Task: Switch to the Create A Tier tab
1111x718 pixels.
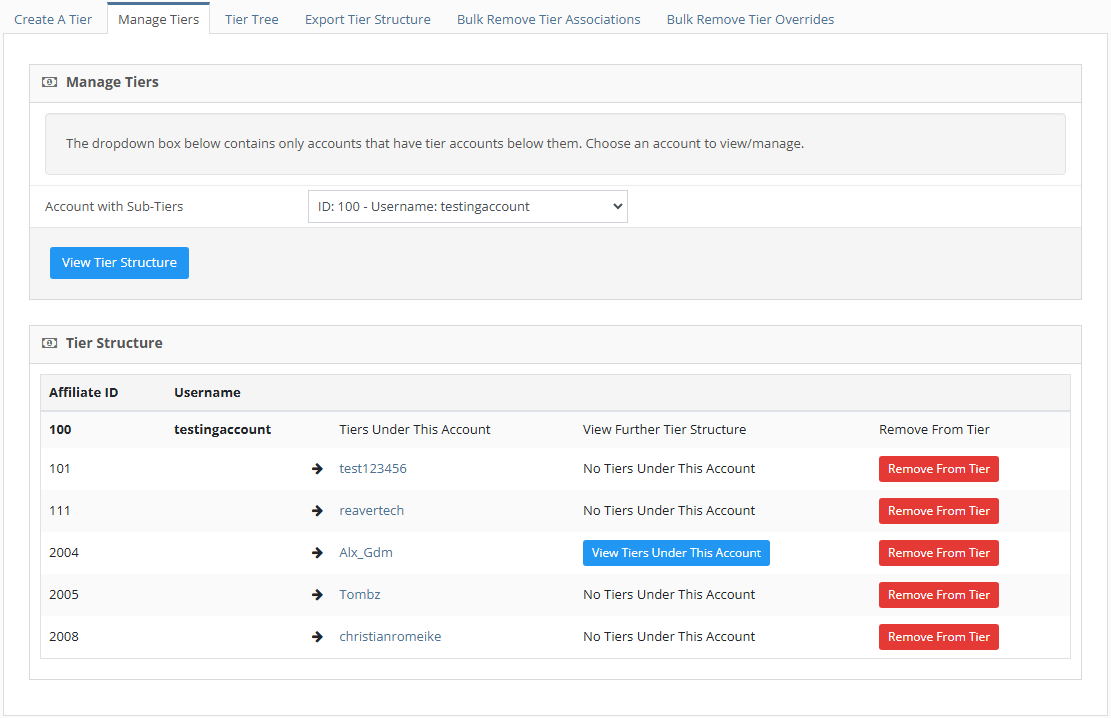Action: (x=53, y=19)
